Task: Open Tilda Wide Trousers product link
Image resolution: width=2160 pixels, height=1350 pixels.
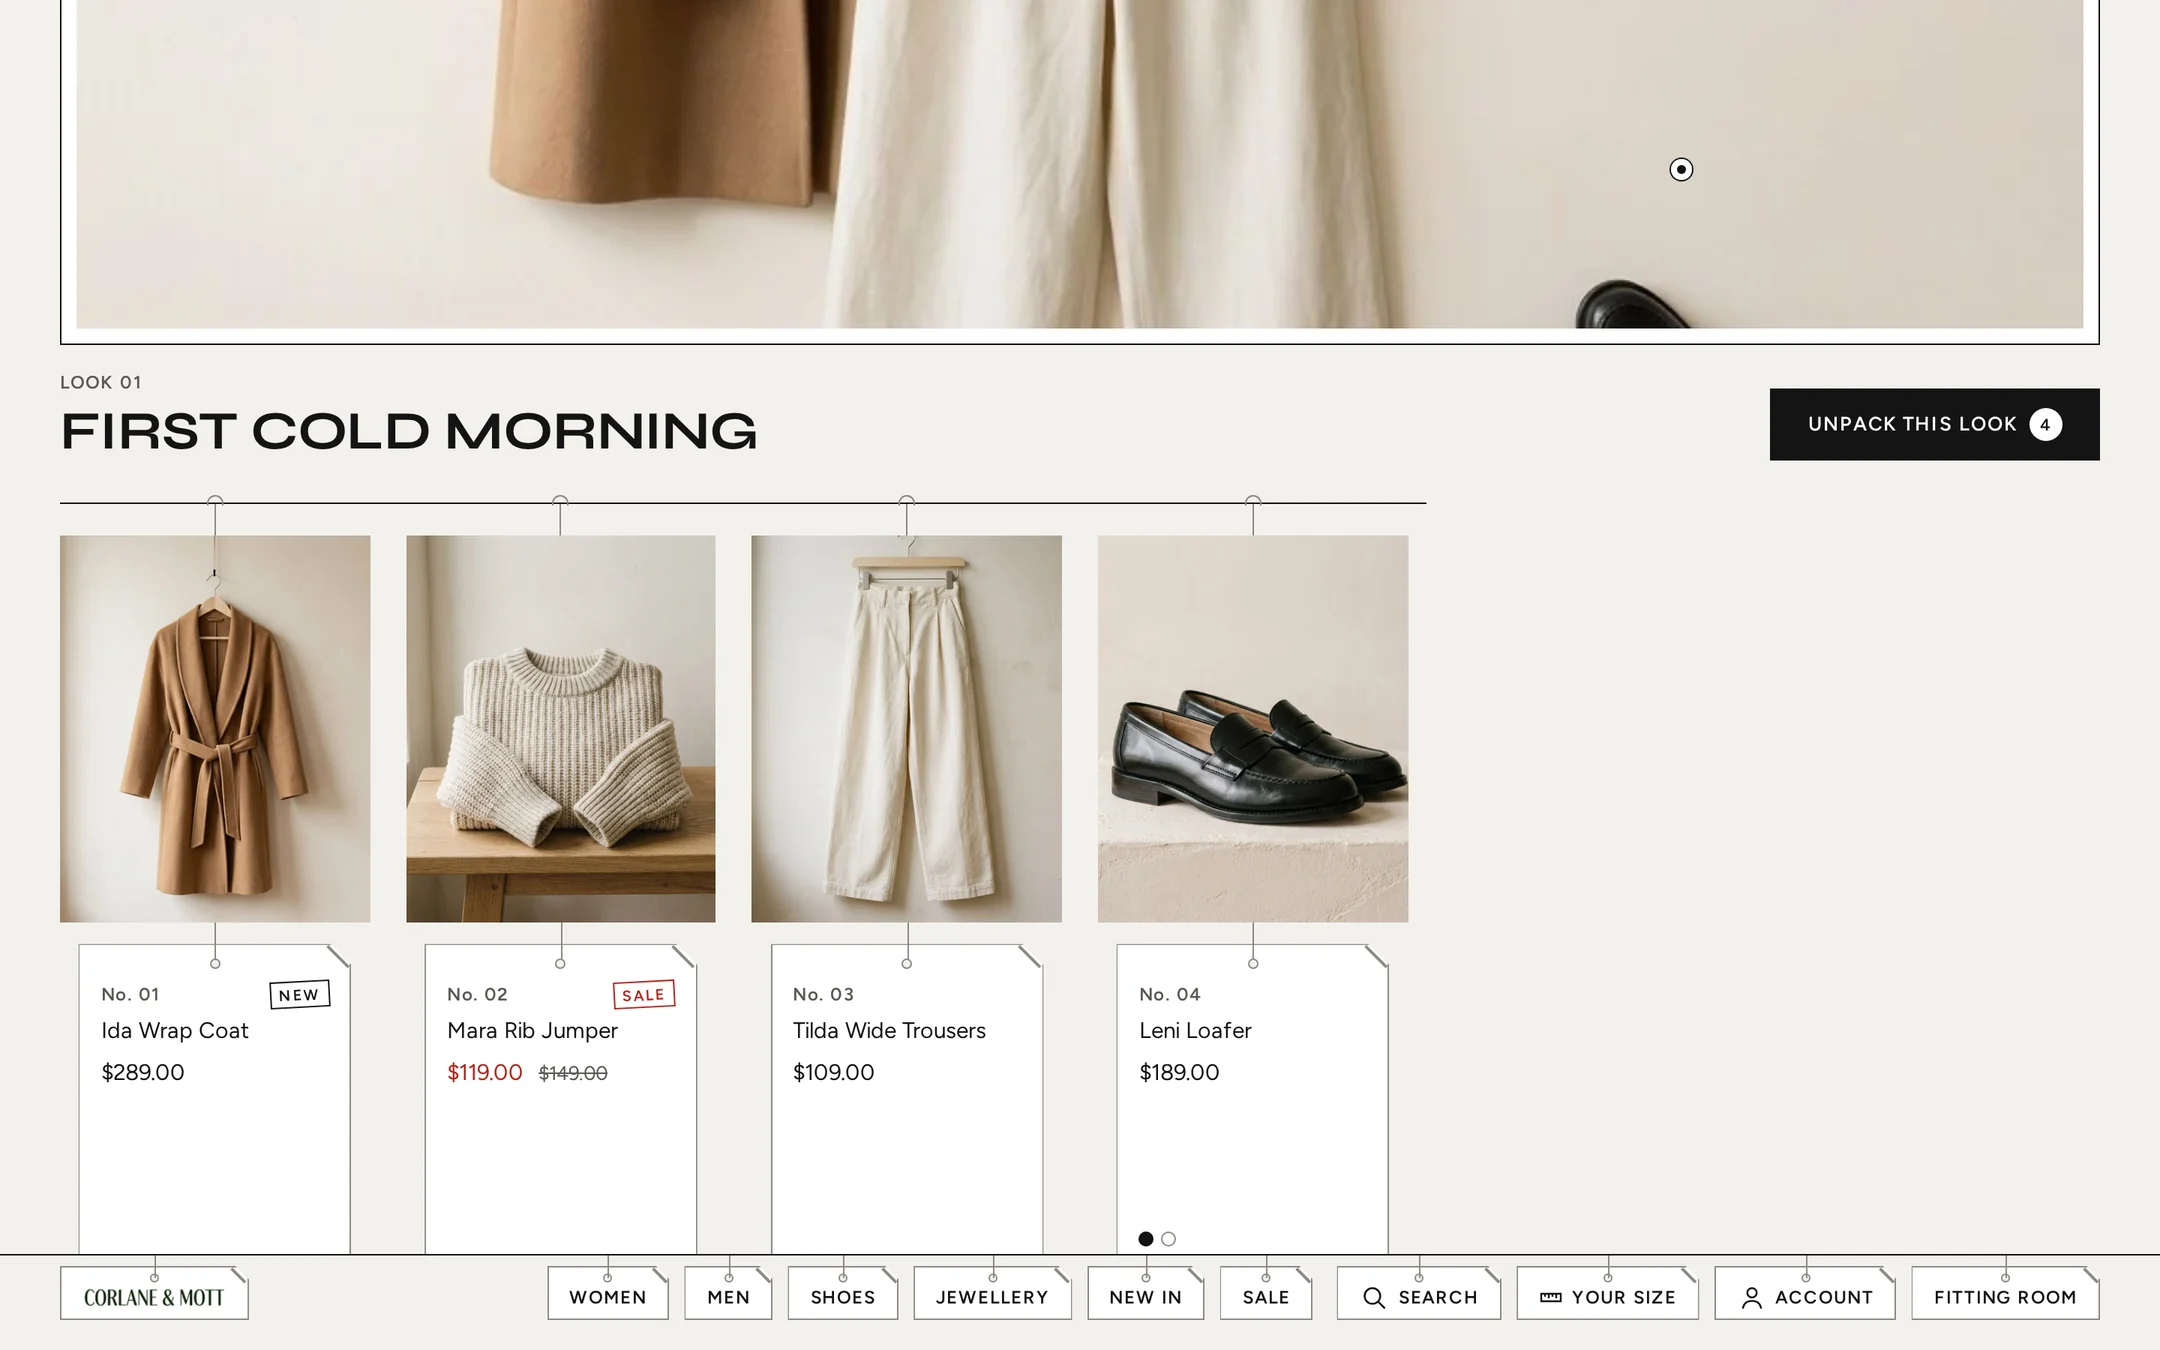Action: click(x=889, y=1030)
